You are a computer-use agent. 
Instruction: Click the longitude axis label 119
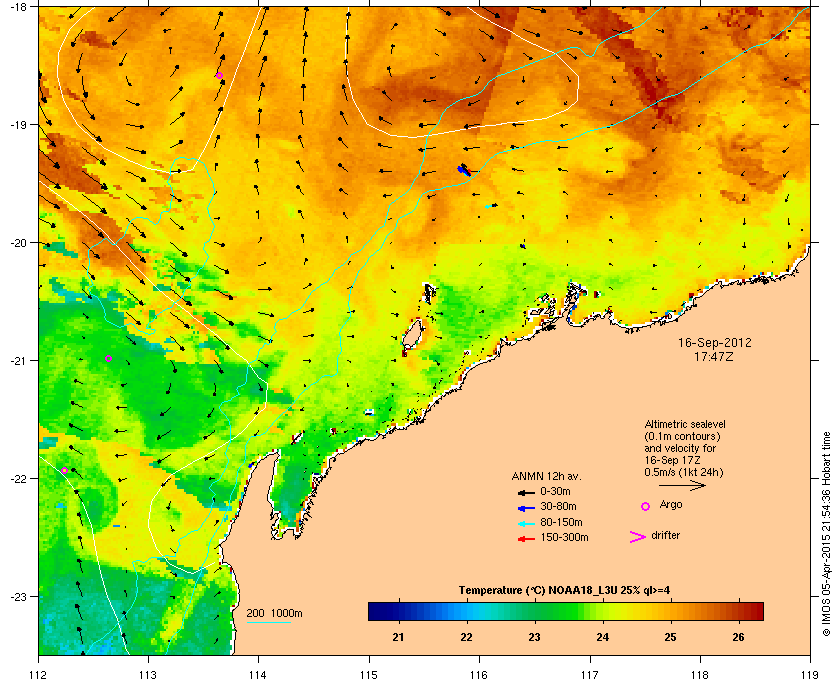click(810, 675)
